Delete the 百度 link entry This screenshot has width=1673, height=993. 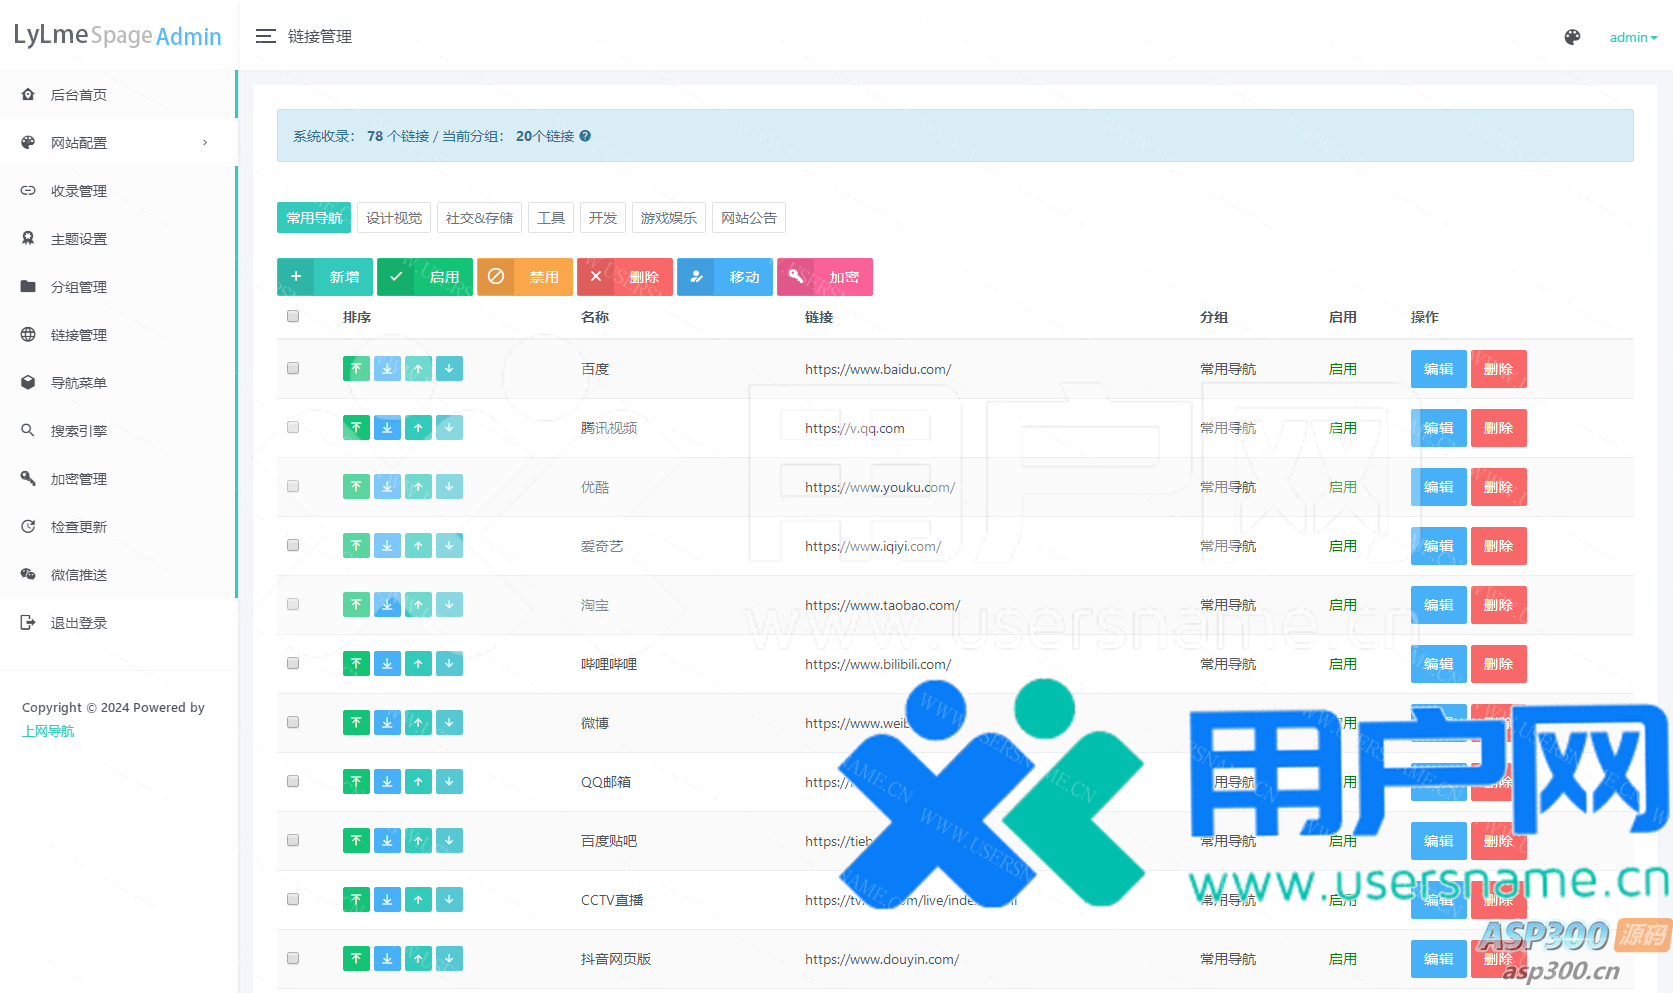pos(1498,369)
